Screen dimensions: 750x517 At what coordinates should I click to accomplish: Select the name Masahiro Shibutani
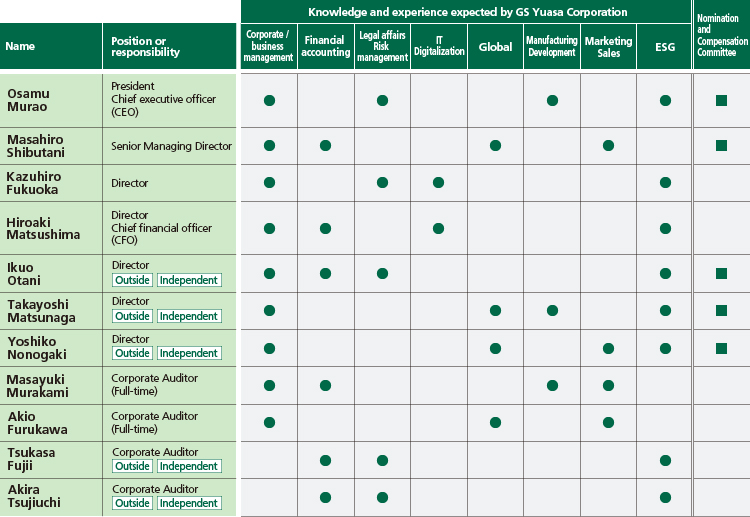(x=35, y=146)
